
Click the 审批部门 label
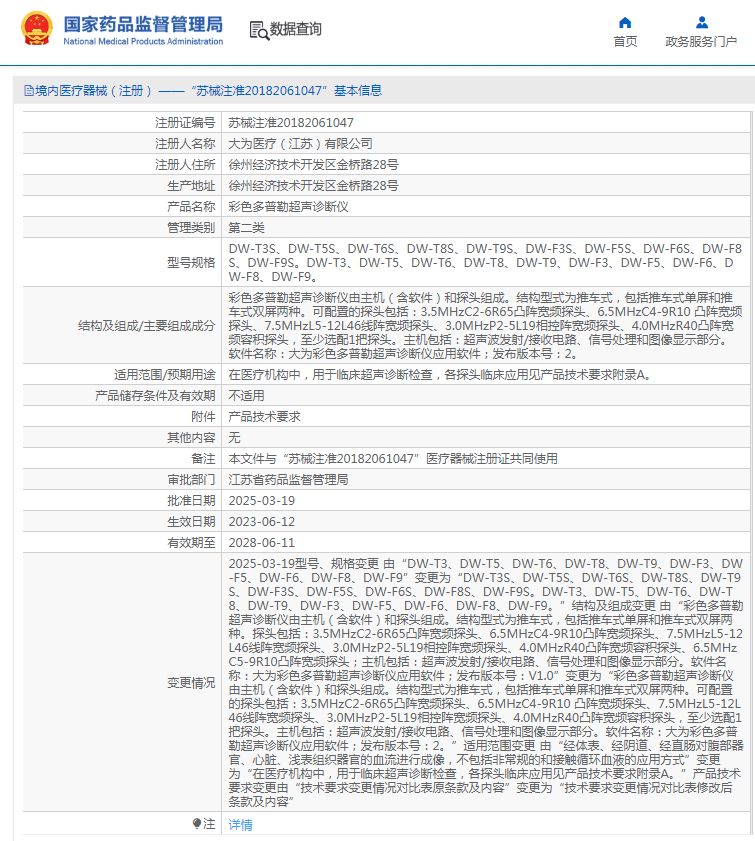tap(191, 479)
